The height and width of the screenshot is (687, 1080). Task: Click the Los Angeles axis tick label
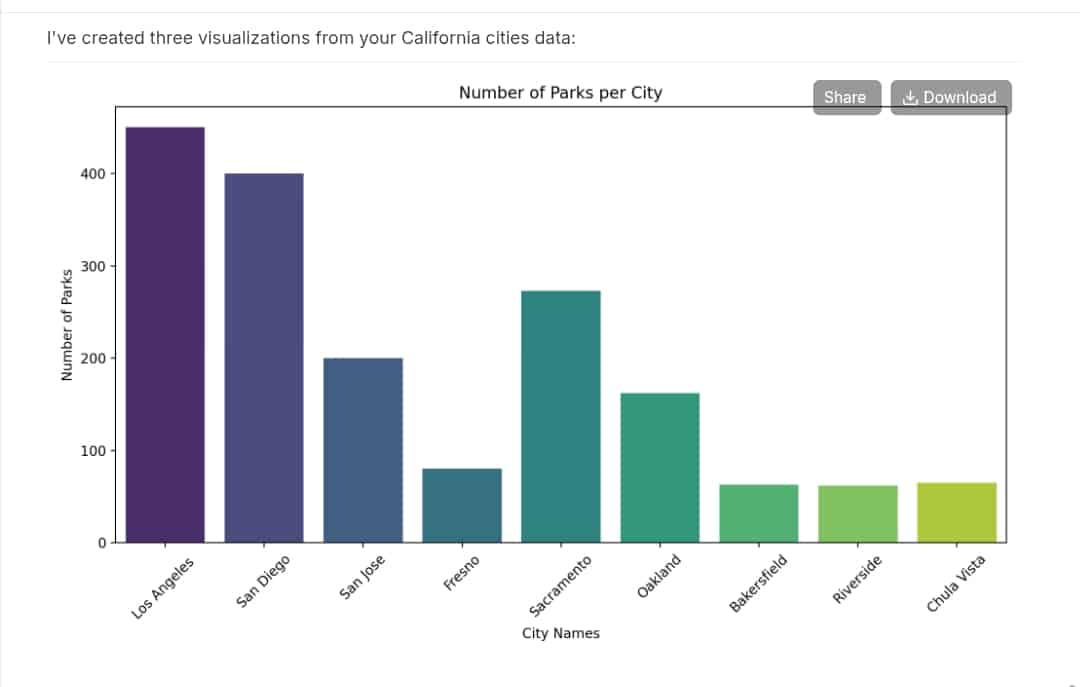(163, 588)
